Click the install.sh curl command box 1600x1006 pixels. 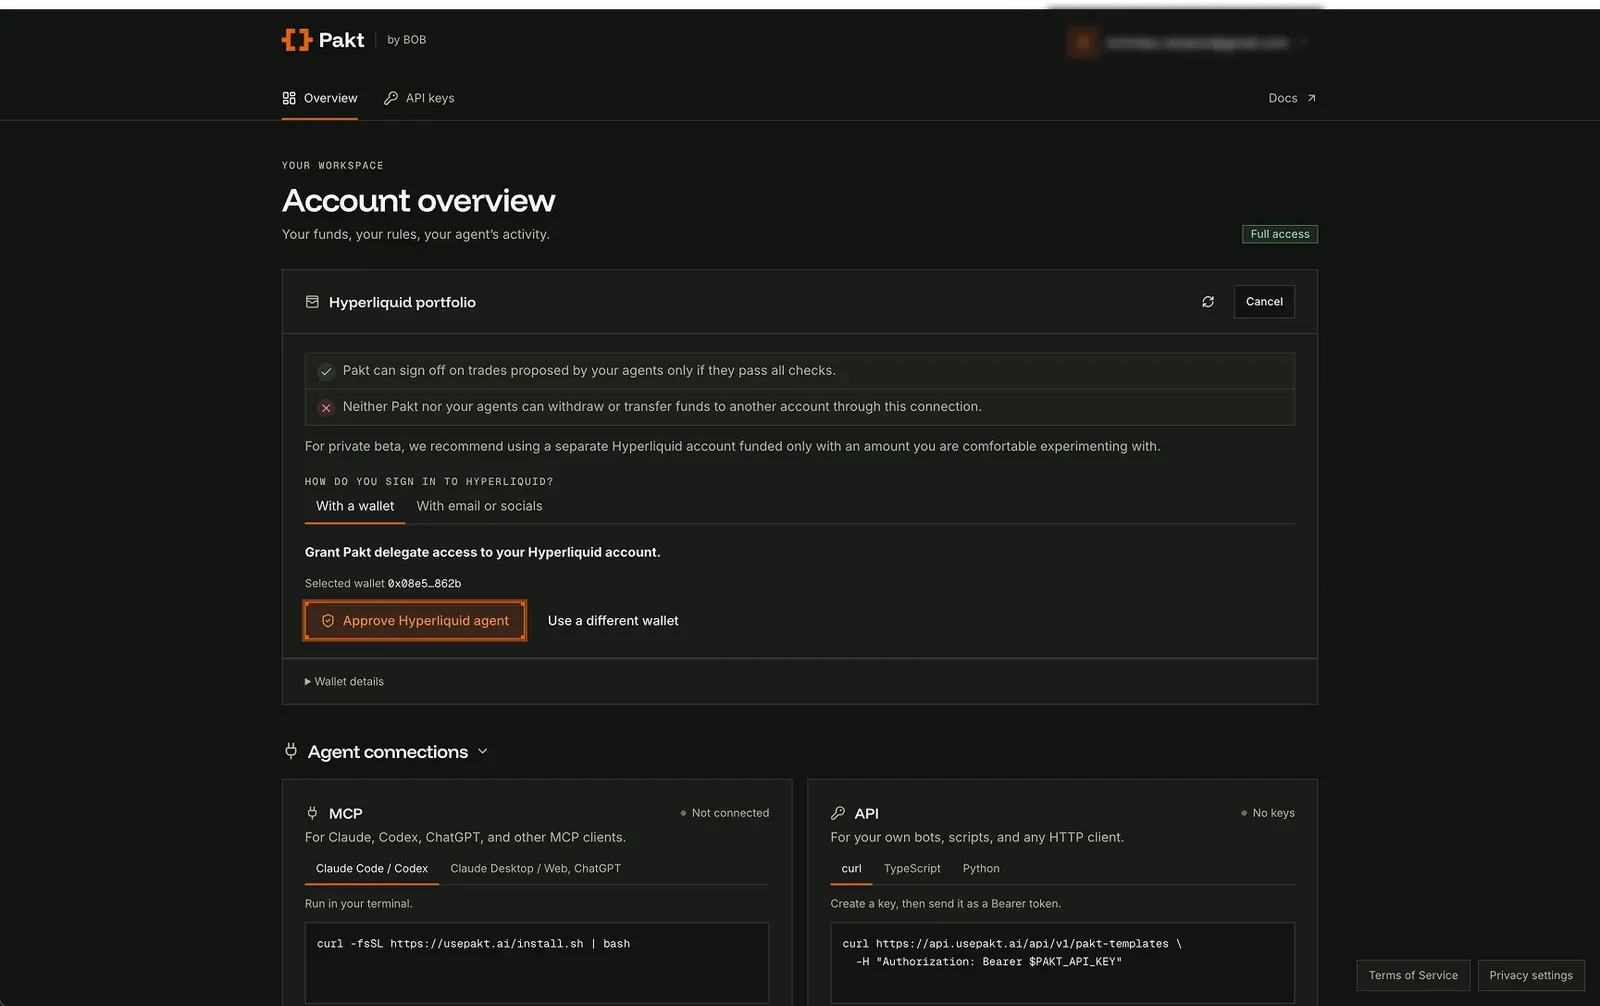click(537, 962)
